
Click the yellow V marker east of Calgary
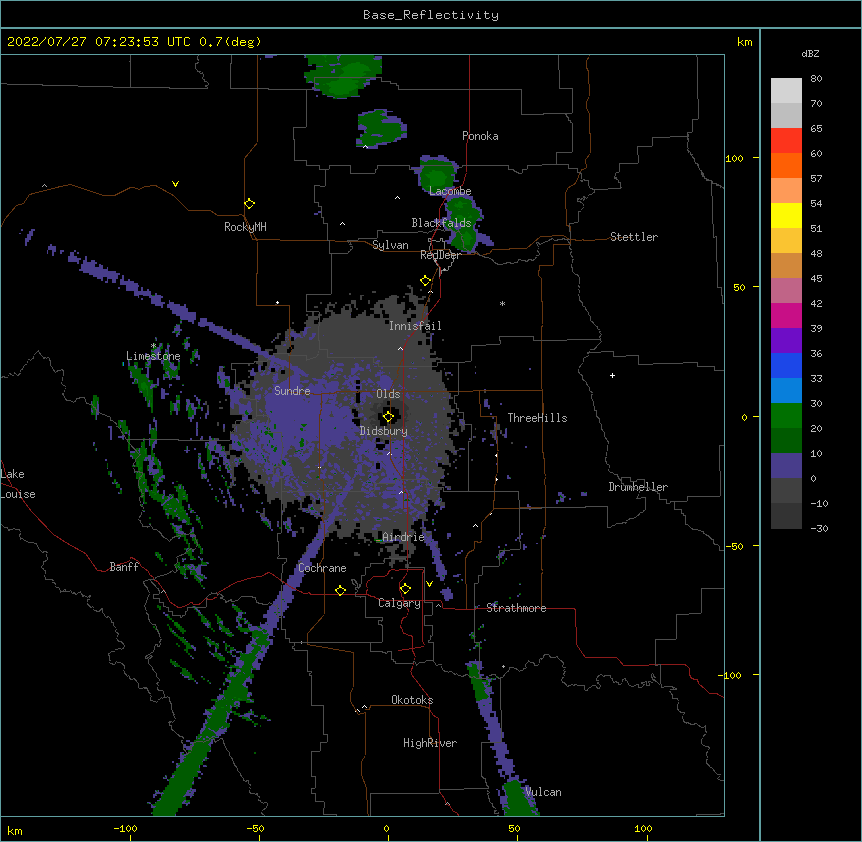[x=429, y=584]
